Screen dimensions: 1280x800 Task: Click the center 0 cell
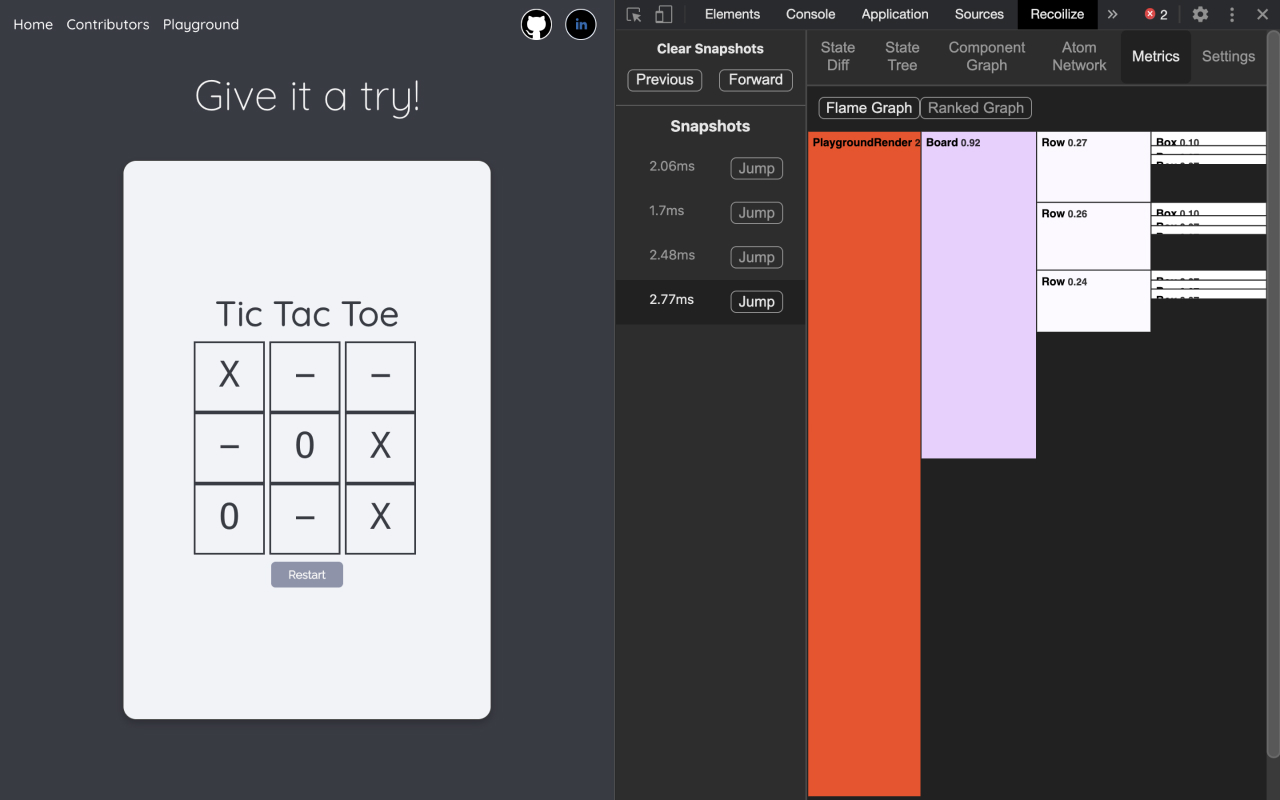coord(305,447)
